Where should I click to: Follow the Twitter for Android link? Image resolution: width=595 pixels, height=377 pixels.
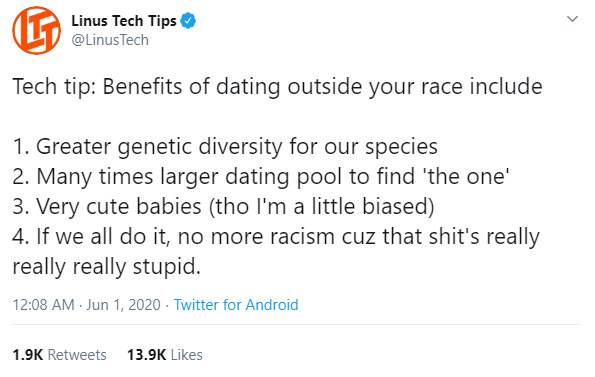(236, 305)
